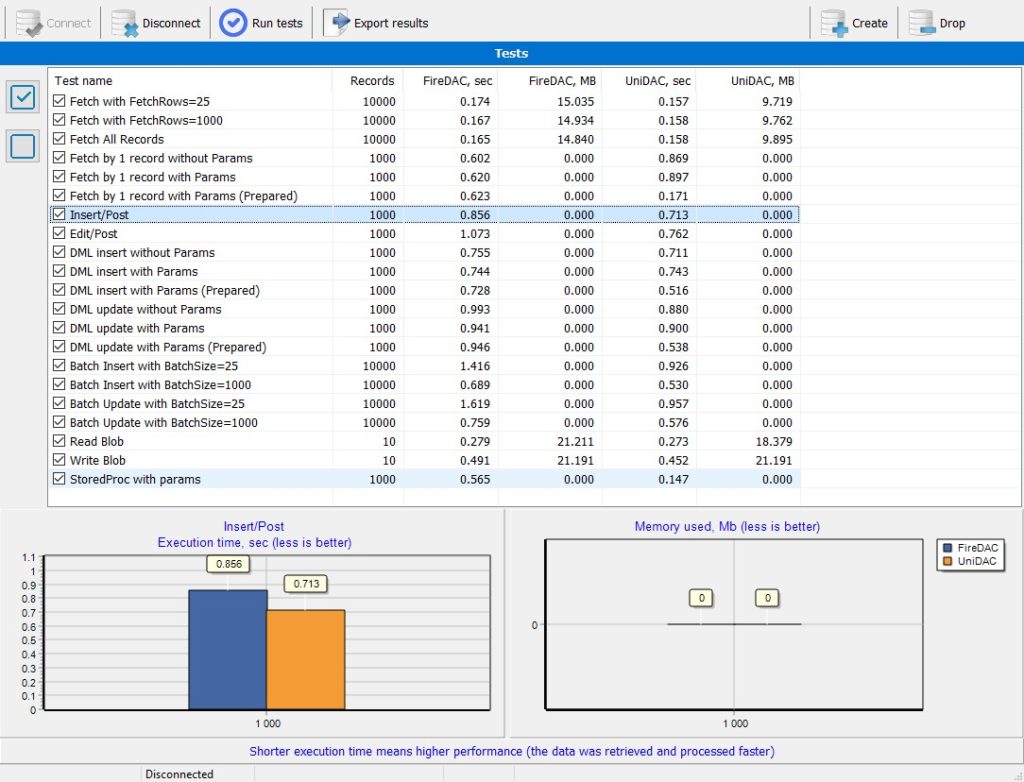Toggle Batch Insert with BatchSize=25 checkbox
Image resolution: width=1024 pixels, height=782 pixels.
tap(59, 366)
